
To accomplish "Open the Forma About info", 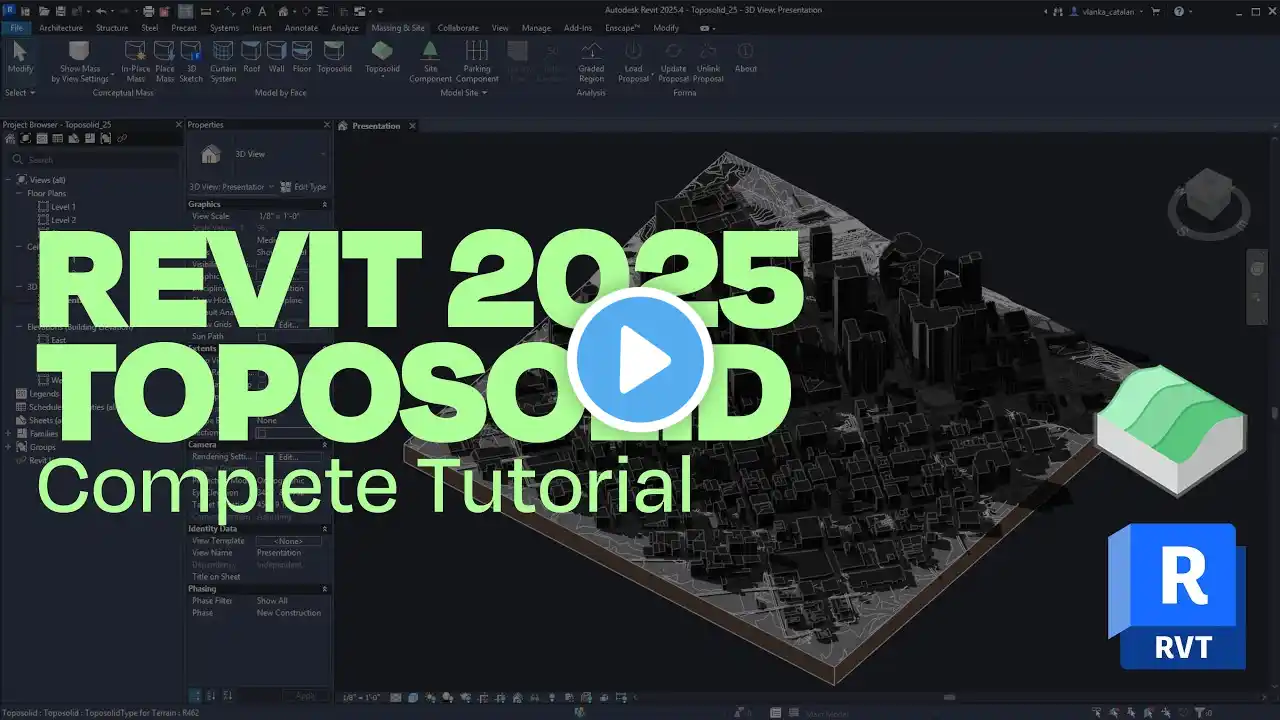I will tap(745, 58).
